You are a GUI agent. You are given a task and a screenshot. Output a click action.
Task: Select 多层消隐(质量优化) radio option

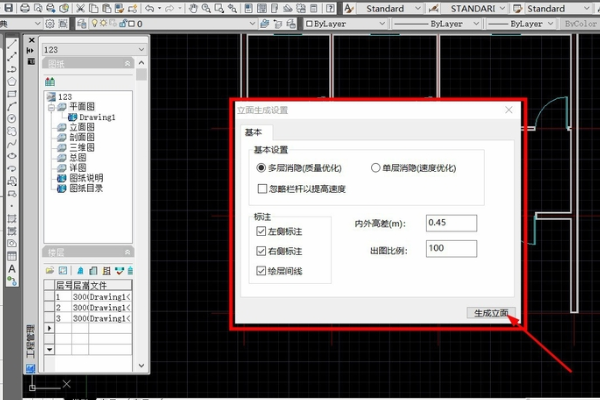262,169
